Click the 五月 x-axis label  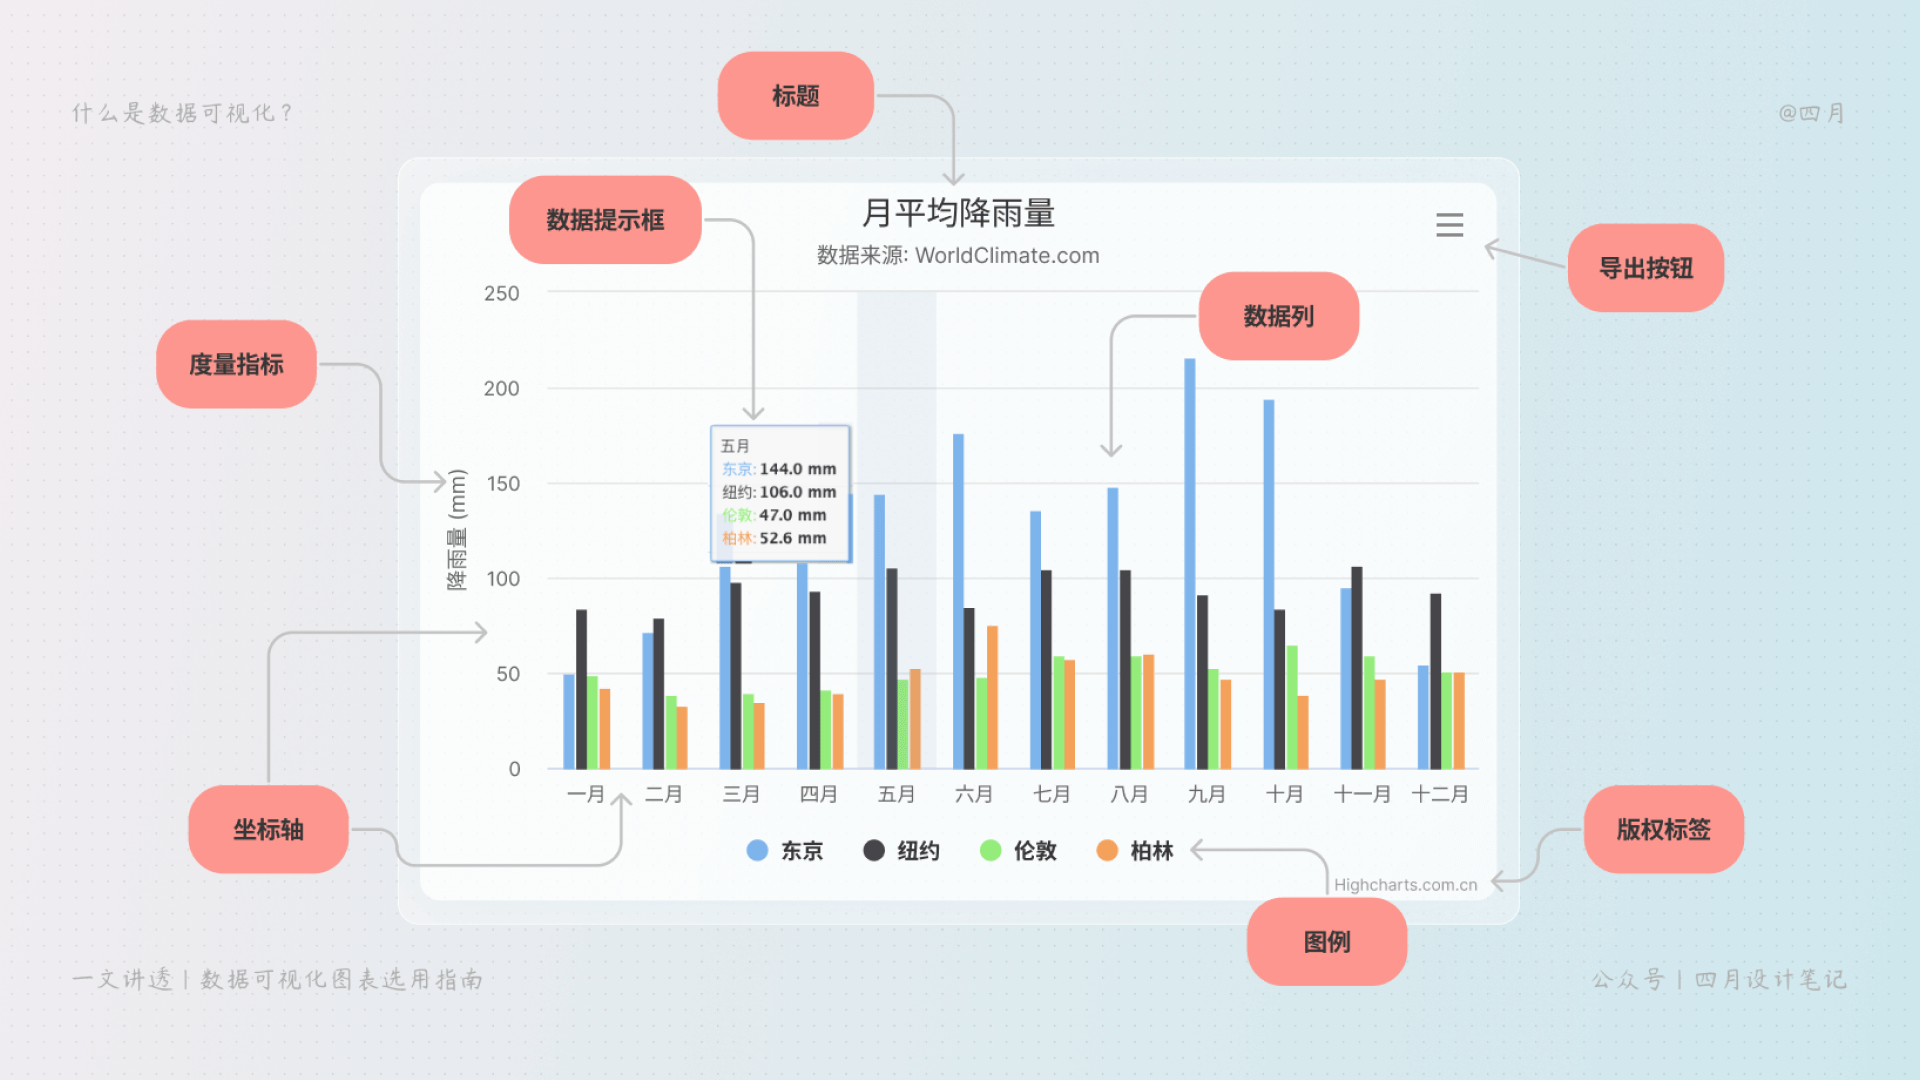point(897,795)
